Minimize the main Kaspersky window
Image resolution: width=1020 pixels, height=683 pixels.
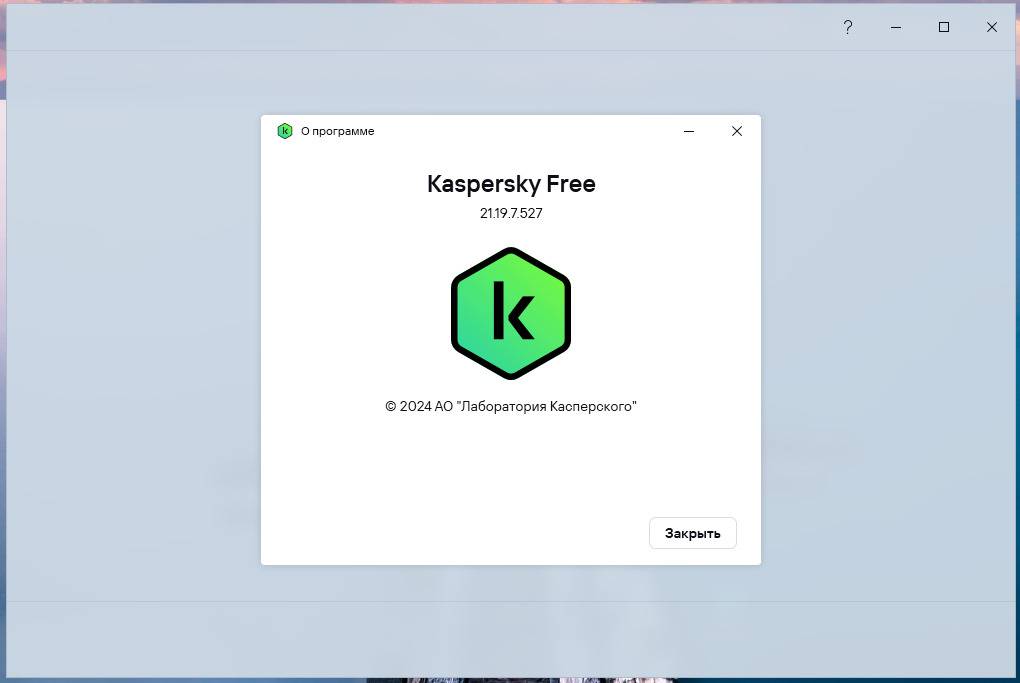point(895,28)
